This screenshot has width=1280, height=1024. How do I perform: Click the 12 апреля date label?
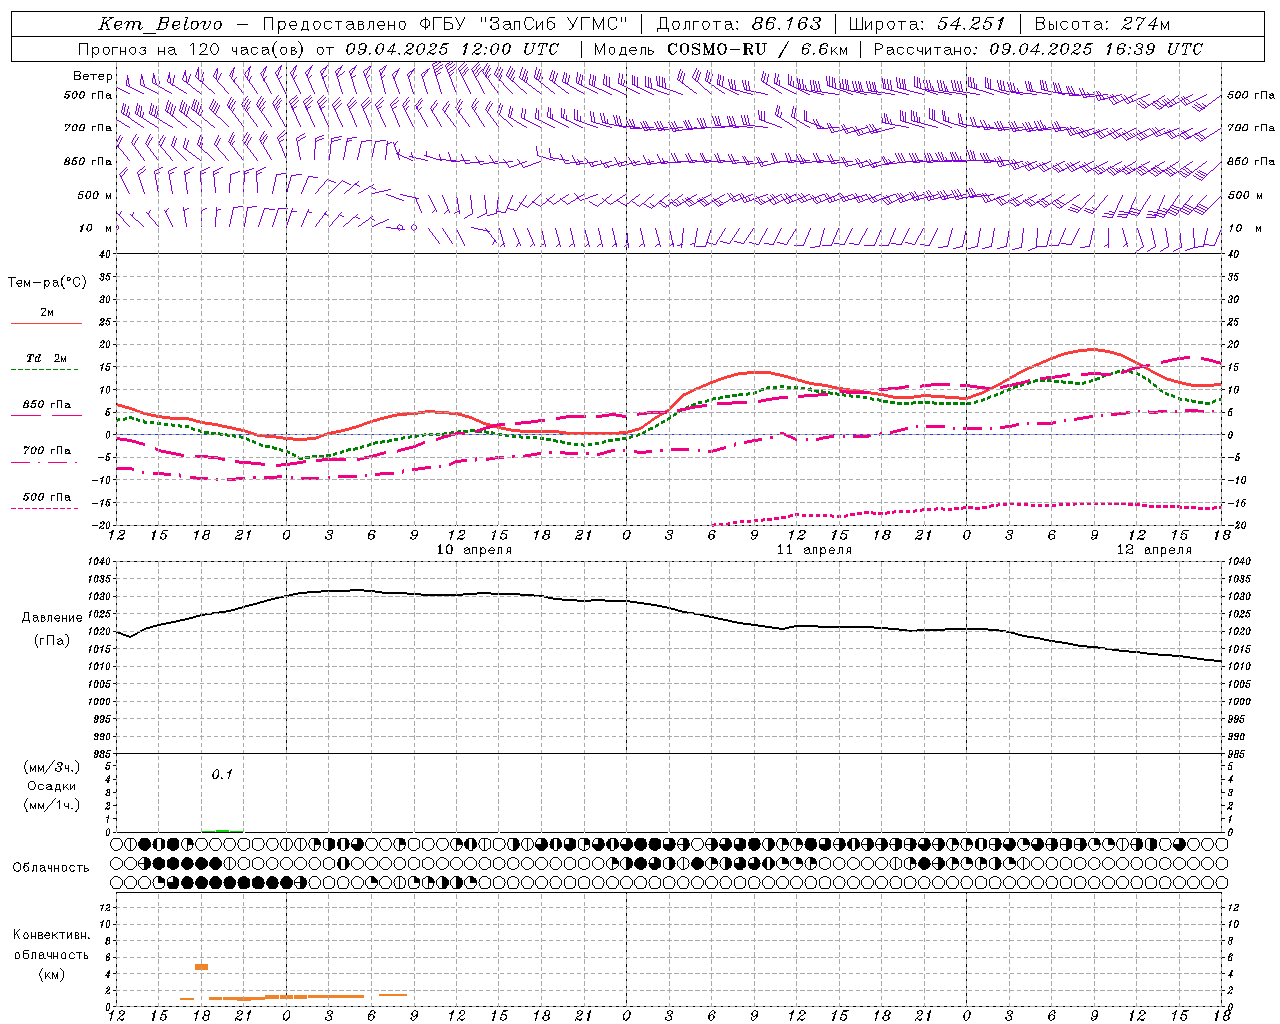1154,550
